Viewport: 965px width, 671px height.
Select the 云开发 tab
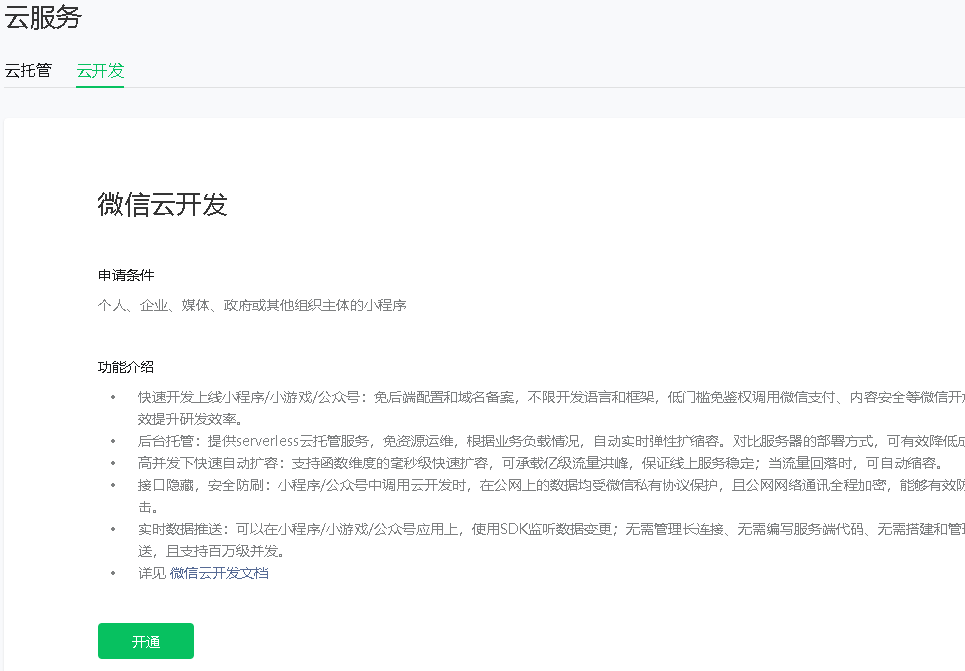click(100, 71)
